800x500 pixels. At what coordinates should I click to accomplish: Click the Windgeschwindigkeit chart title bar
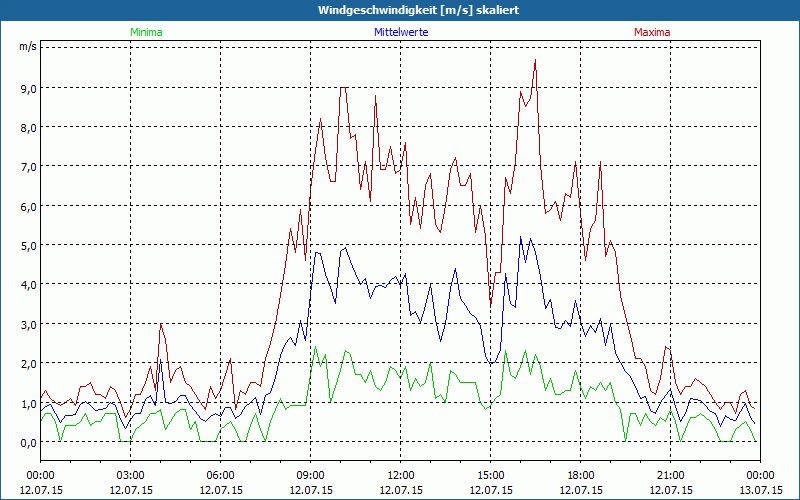coord(400,10)
